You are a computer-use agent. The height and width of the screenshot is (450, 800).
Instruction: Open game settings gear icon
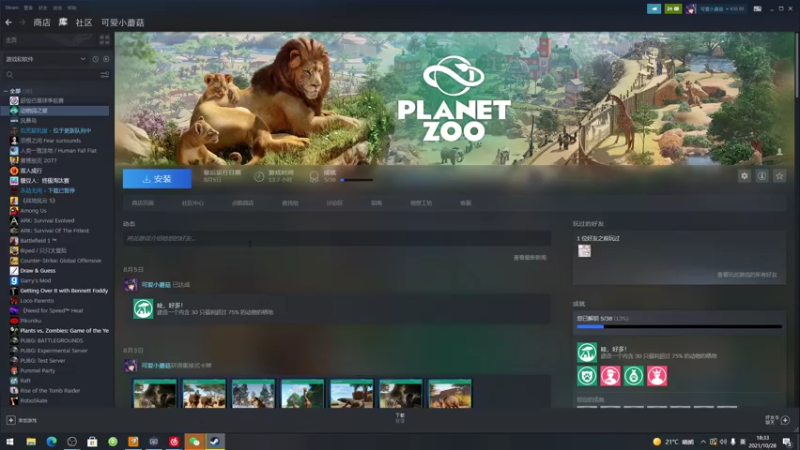pyautogui.click(x=744, y=176)
